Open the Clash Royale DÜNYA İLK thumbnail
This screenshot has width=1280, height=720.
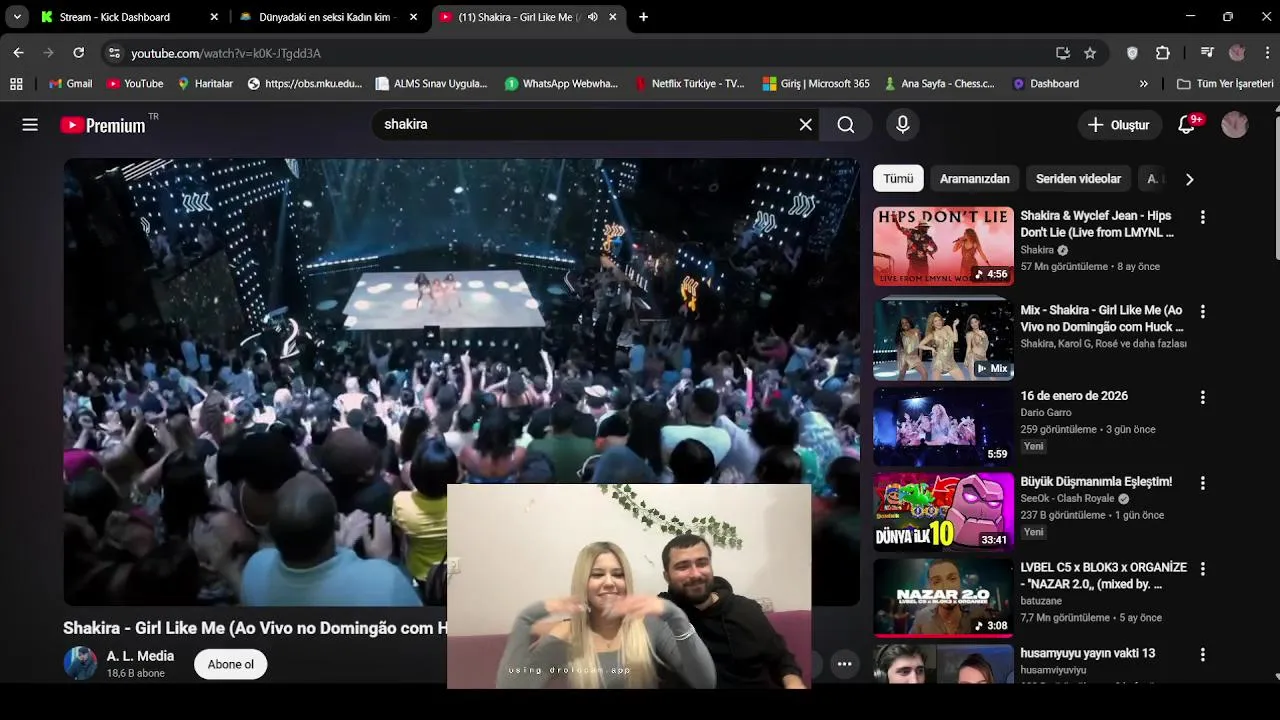943,512
